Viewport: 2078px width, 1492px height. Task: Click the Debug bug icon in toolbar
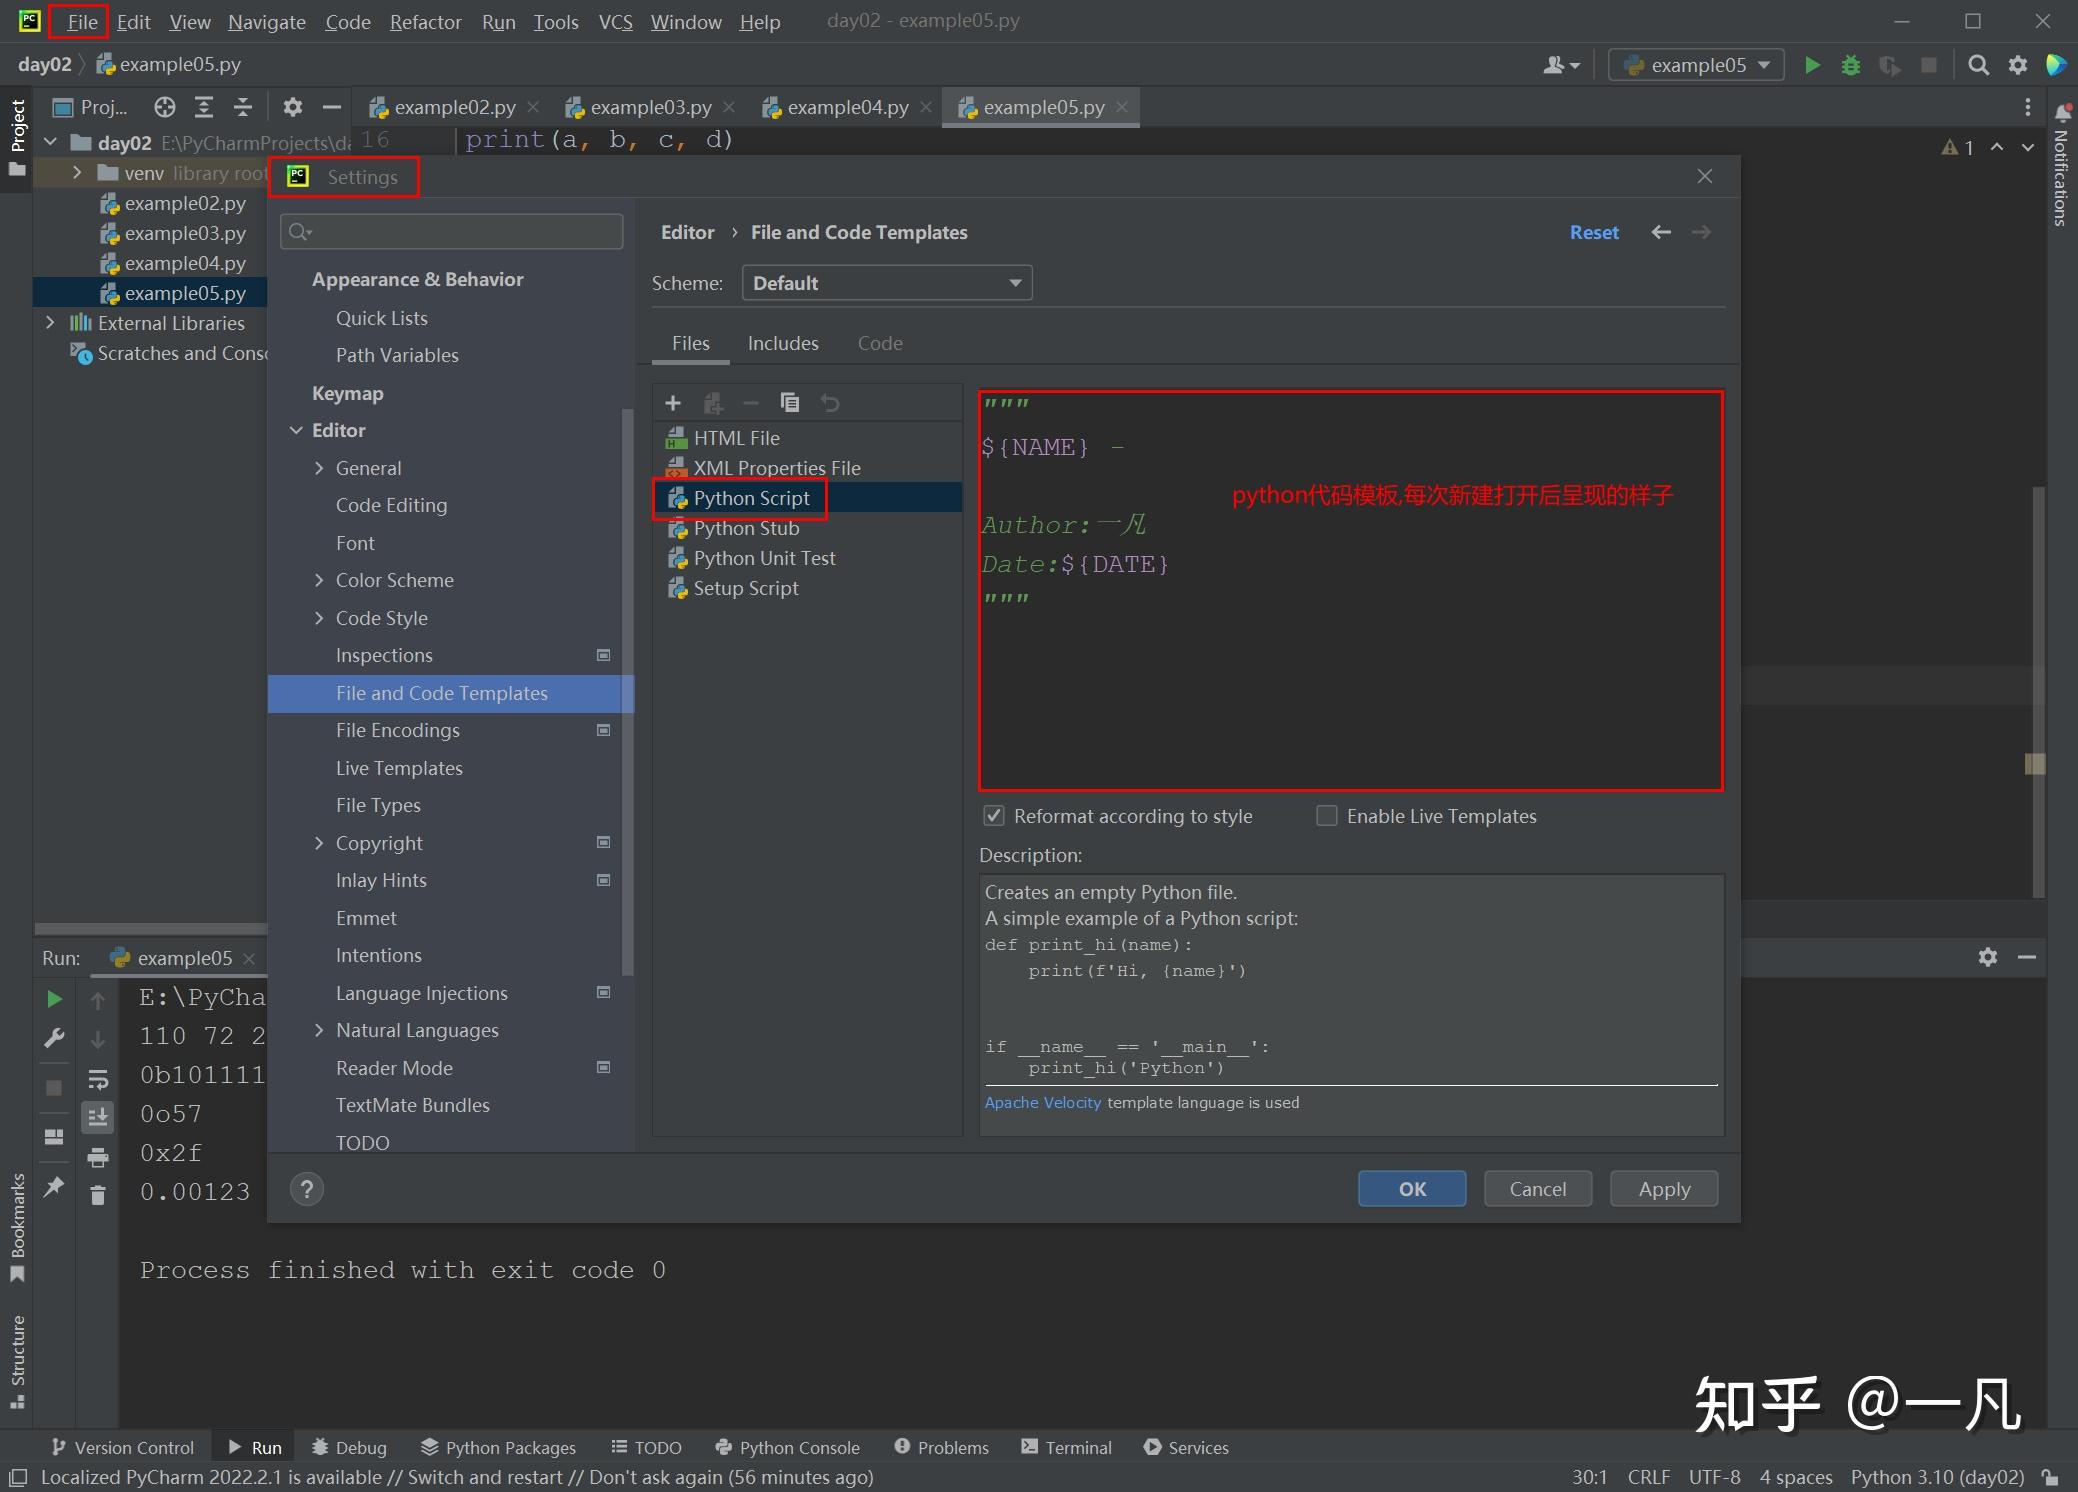click(x=1851, y=65)
